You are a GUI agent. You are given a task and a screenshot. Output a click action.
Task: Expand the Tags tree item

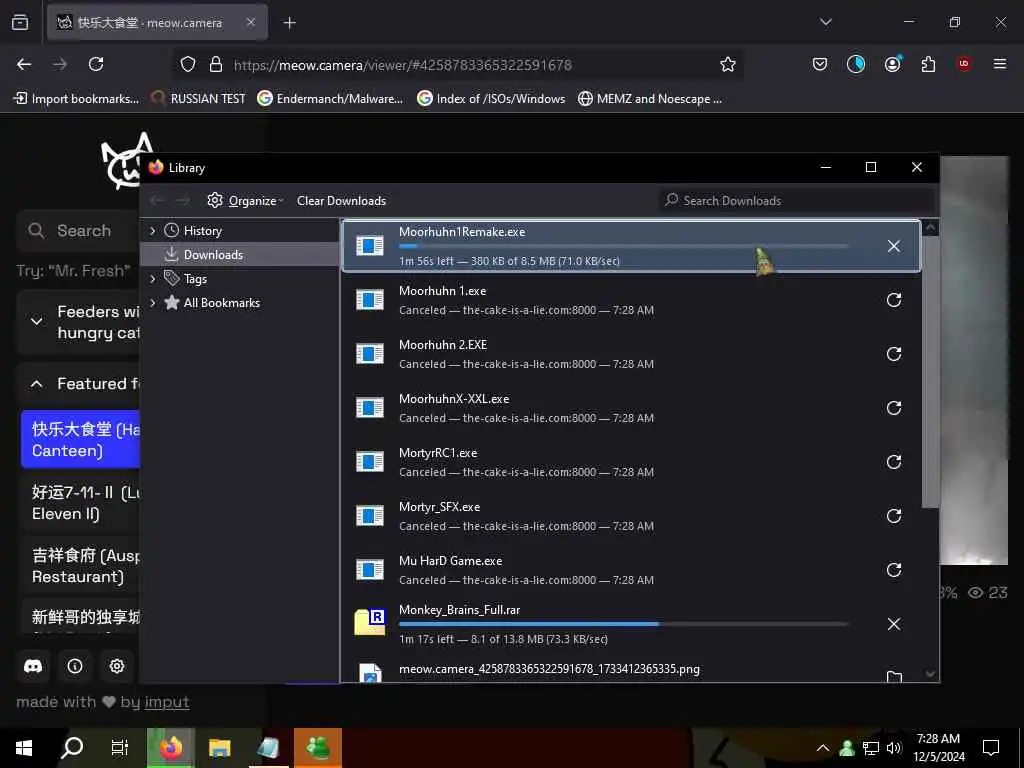152,279
